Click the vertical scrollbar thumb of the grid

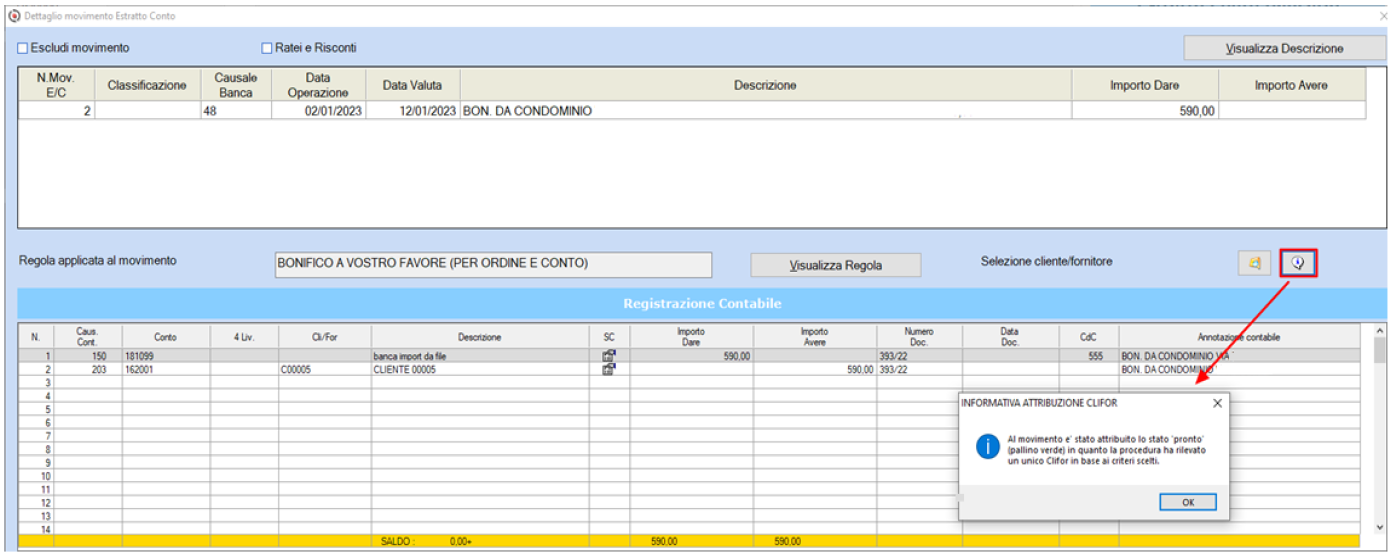pos(1380,350)
